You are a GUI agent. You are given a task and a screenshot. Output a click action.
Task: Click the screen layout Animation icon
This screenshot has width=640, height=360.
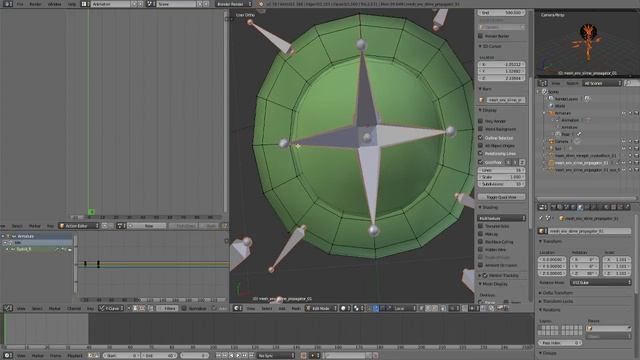tap(84, 4)
